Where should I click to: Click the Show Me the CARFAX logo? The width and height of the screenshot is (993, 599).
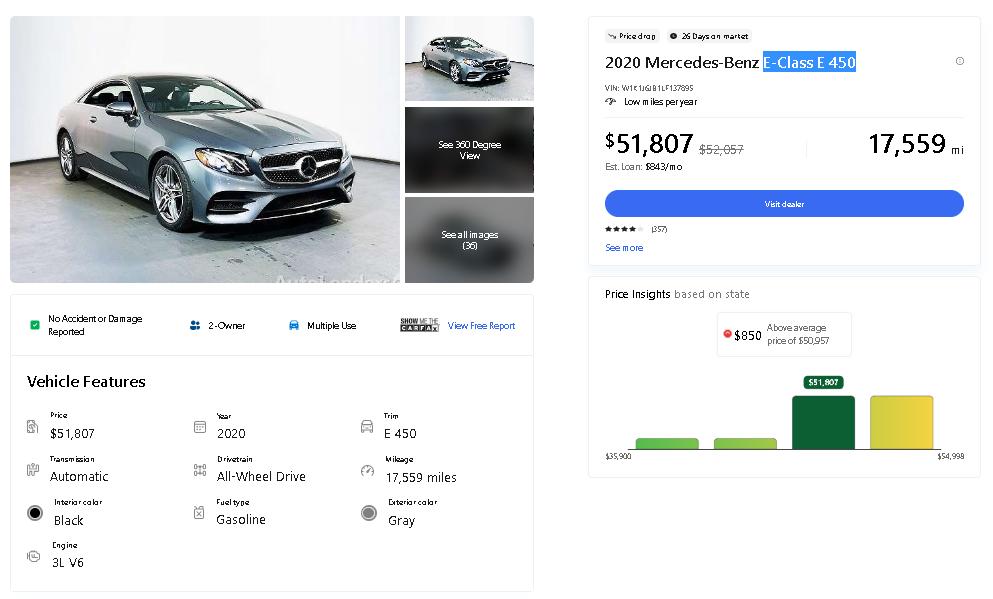(x=419, y=325)
